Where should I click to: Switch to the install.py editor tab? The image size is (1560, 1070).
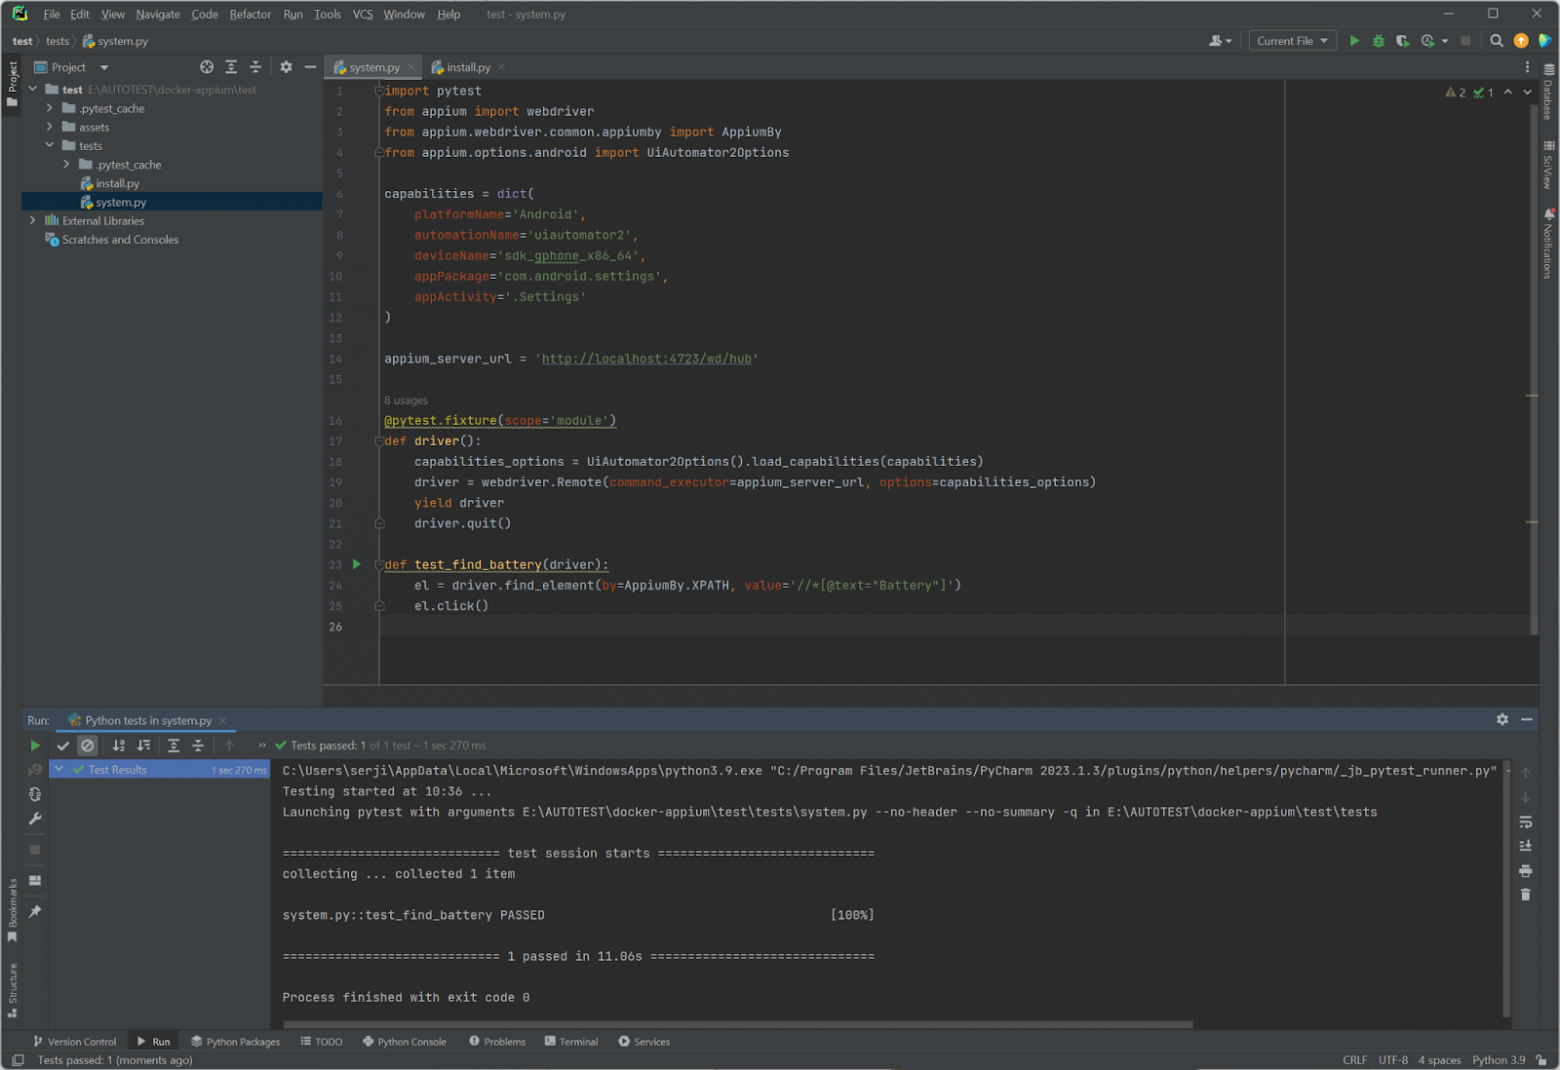click(x=467, y=67)
